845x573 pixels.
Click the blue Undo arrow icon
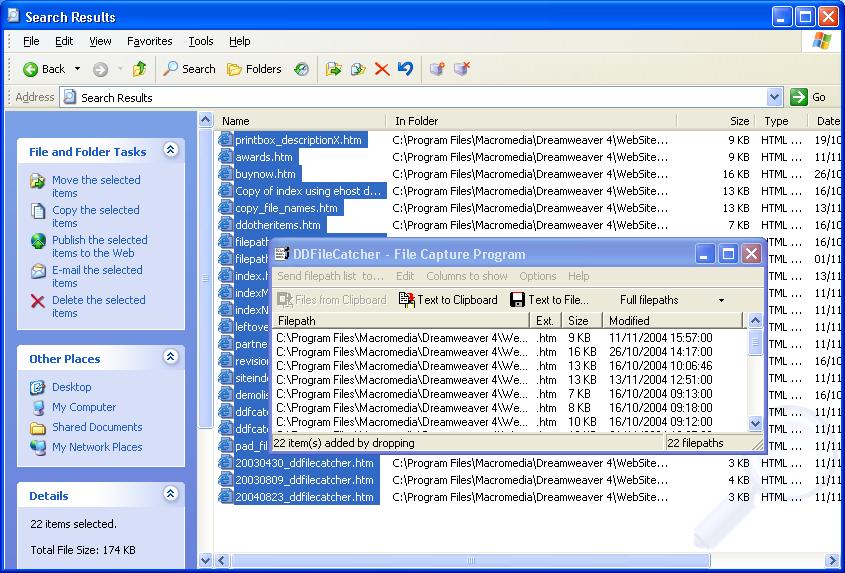405,69
